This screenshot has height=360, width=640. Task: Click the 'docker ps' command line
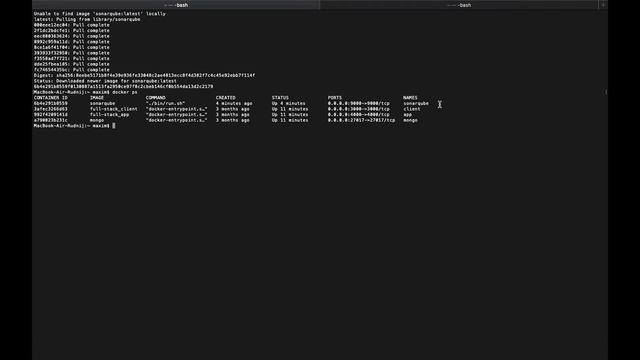coord(85,92)
